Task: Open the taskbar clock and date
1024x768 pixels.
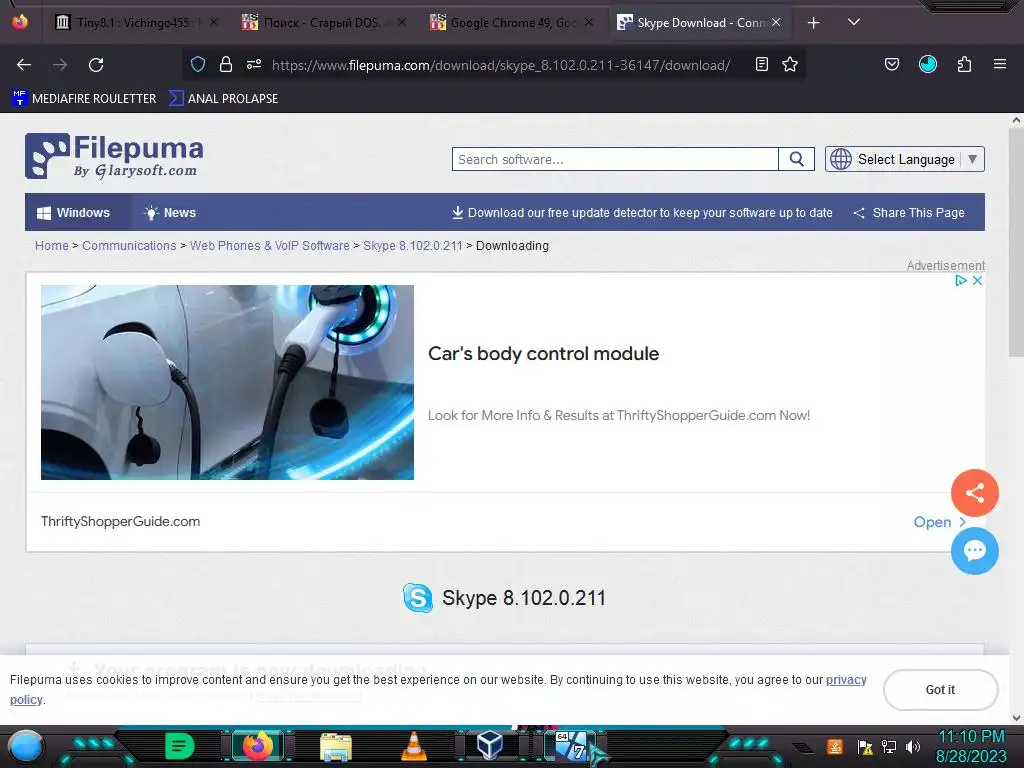Action: click(x=971, y=746)
